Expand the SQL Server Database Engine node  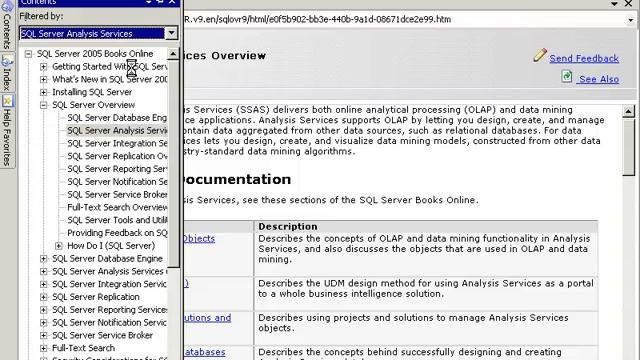[x=43, y=259]
